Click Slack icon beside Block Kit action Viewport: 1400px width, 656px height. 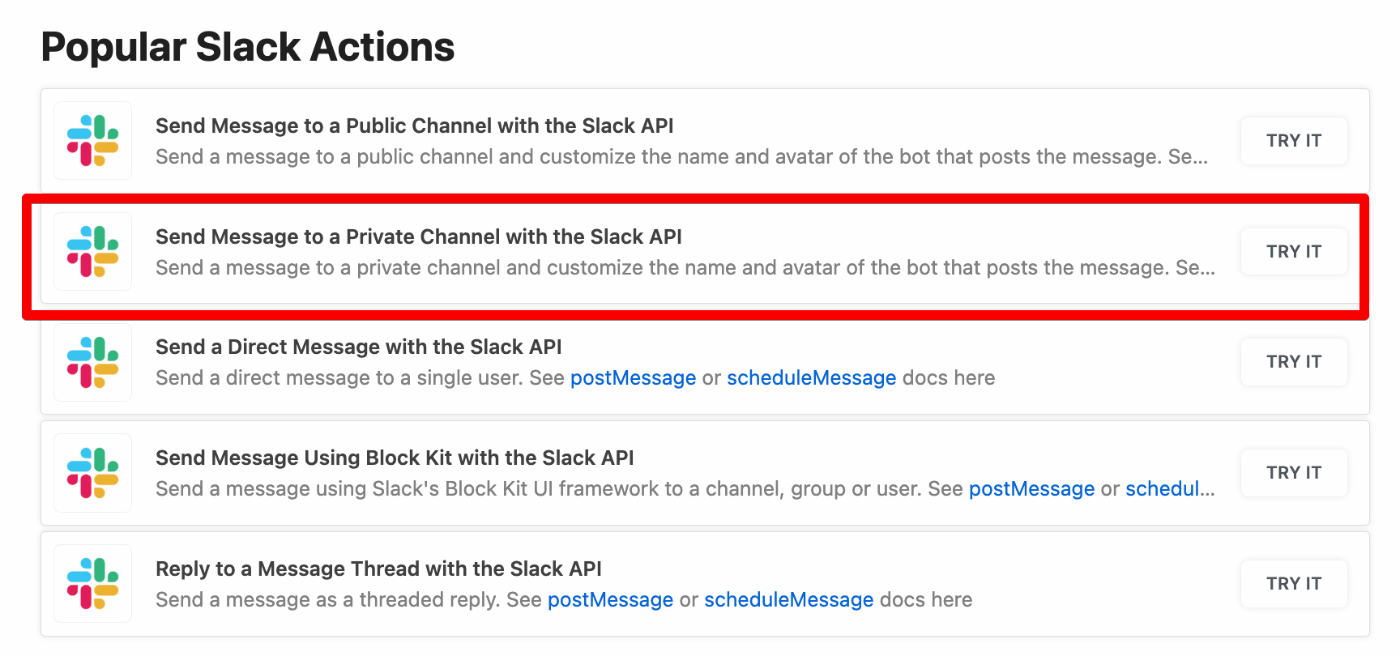[93, 473]
